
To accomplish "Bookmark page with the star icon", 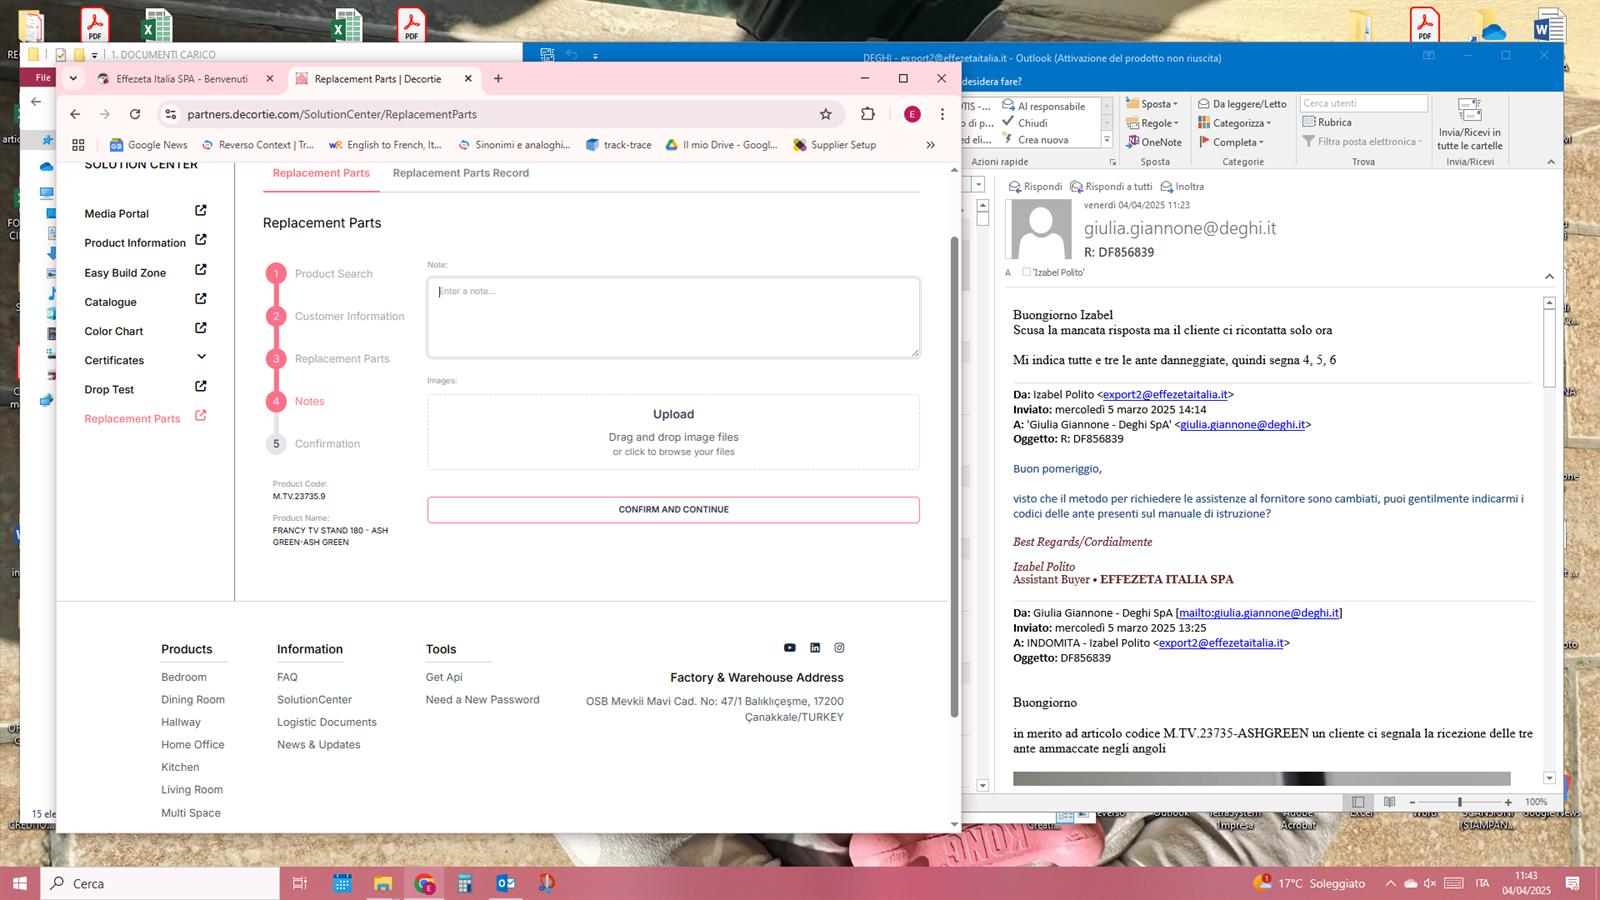I will point(826,114).
